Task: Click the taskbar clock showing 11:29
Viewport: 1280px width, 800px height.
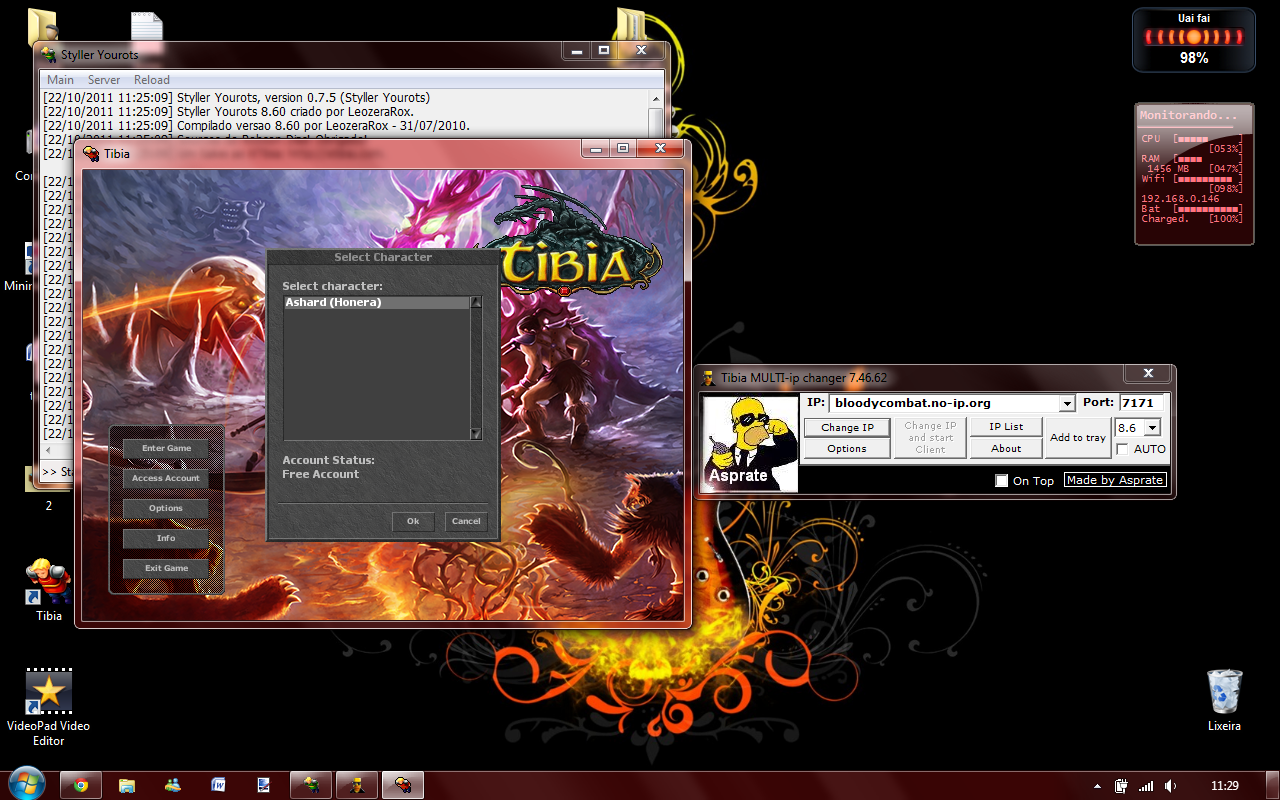Action: pyautogui.click(x=1224, y=786)
